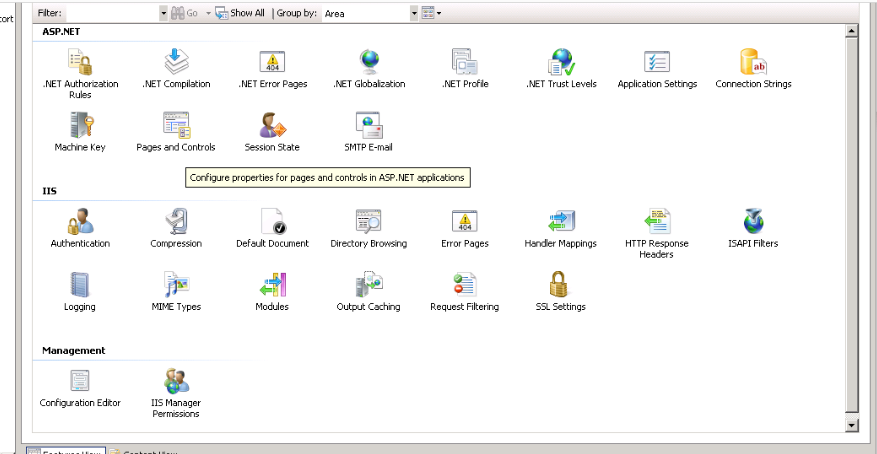Open Output Caching feature
Viewport: 877px width, 454px height.
click(x=369, y=291)
